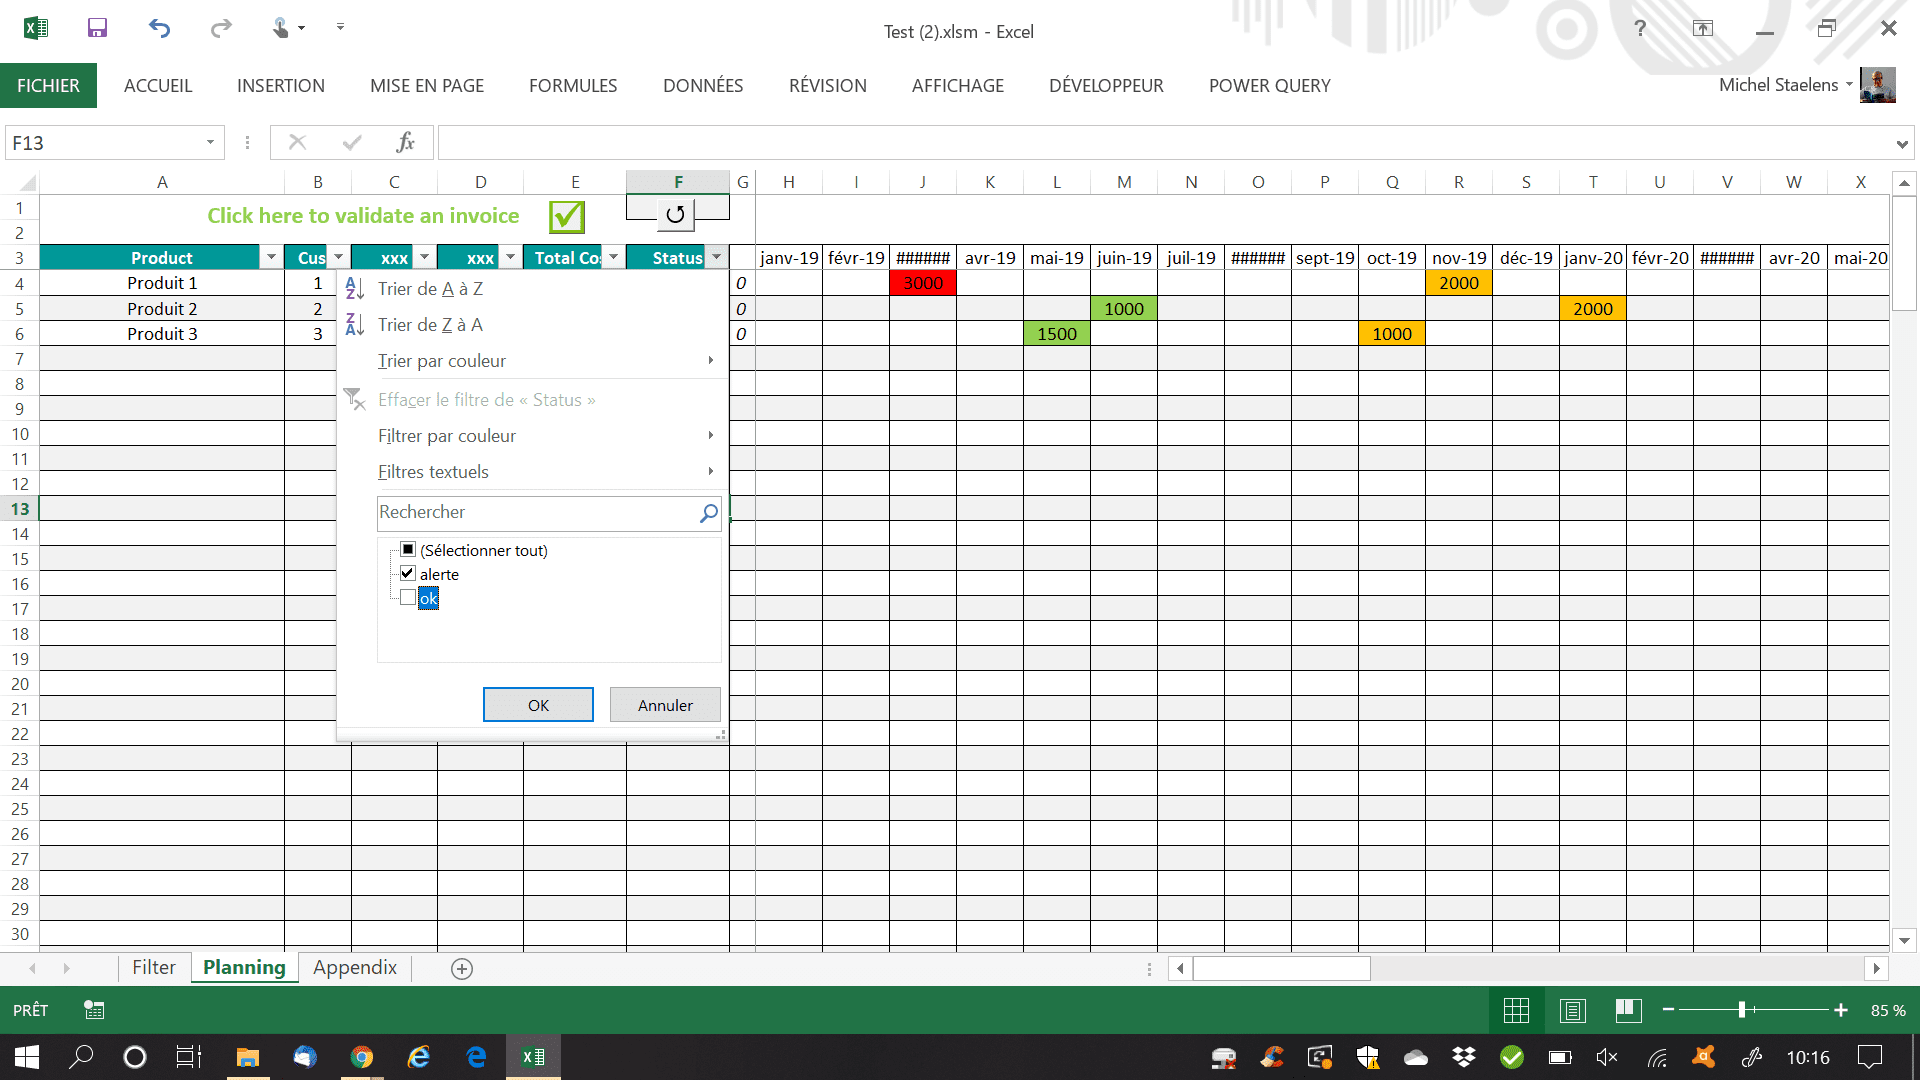The image size is (1920, 1080).
Task: Click the Save icon in quick access toolbar
Action: [97, 28]
